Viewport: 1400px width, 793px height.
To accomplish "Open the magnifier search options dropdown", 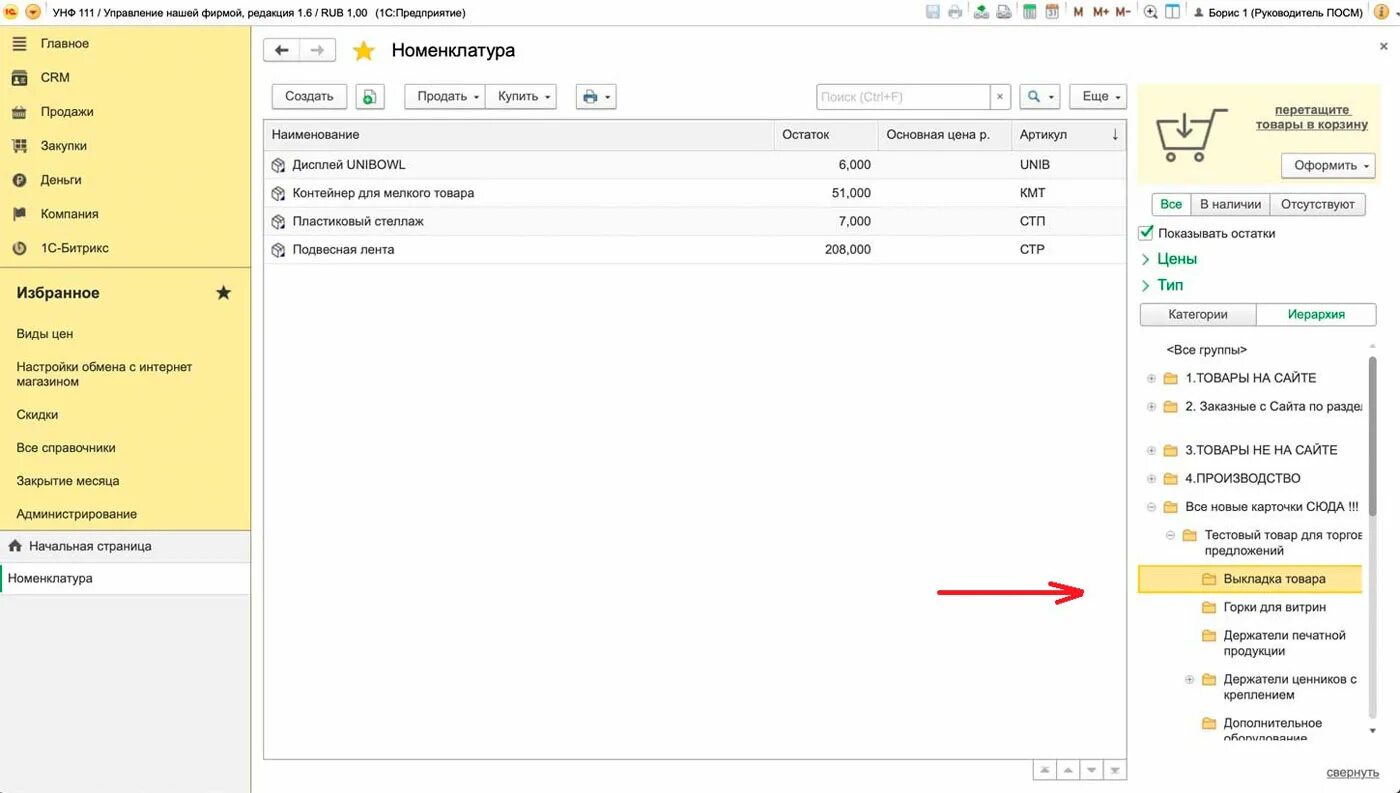I will tap(1040, 96).
